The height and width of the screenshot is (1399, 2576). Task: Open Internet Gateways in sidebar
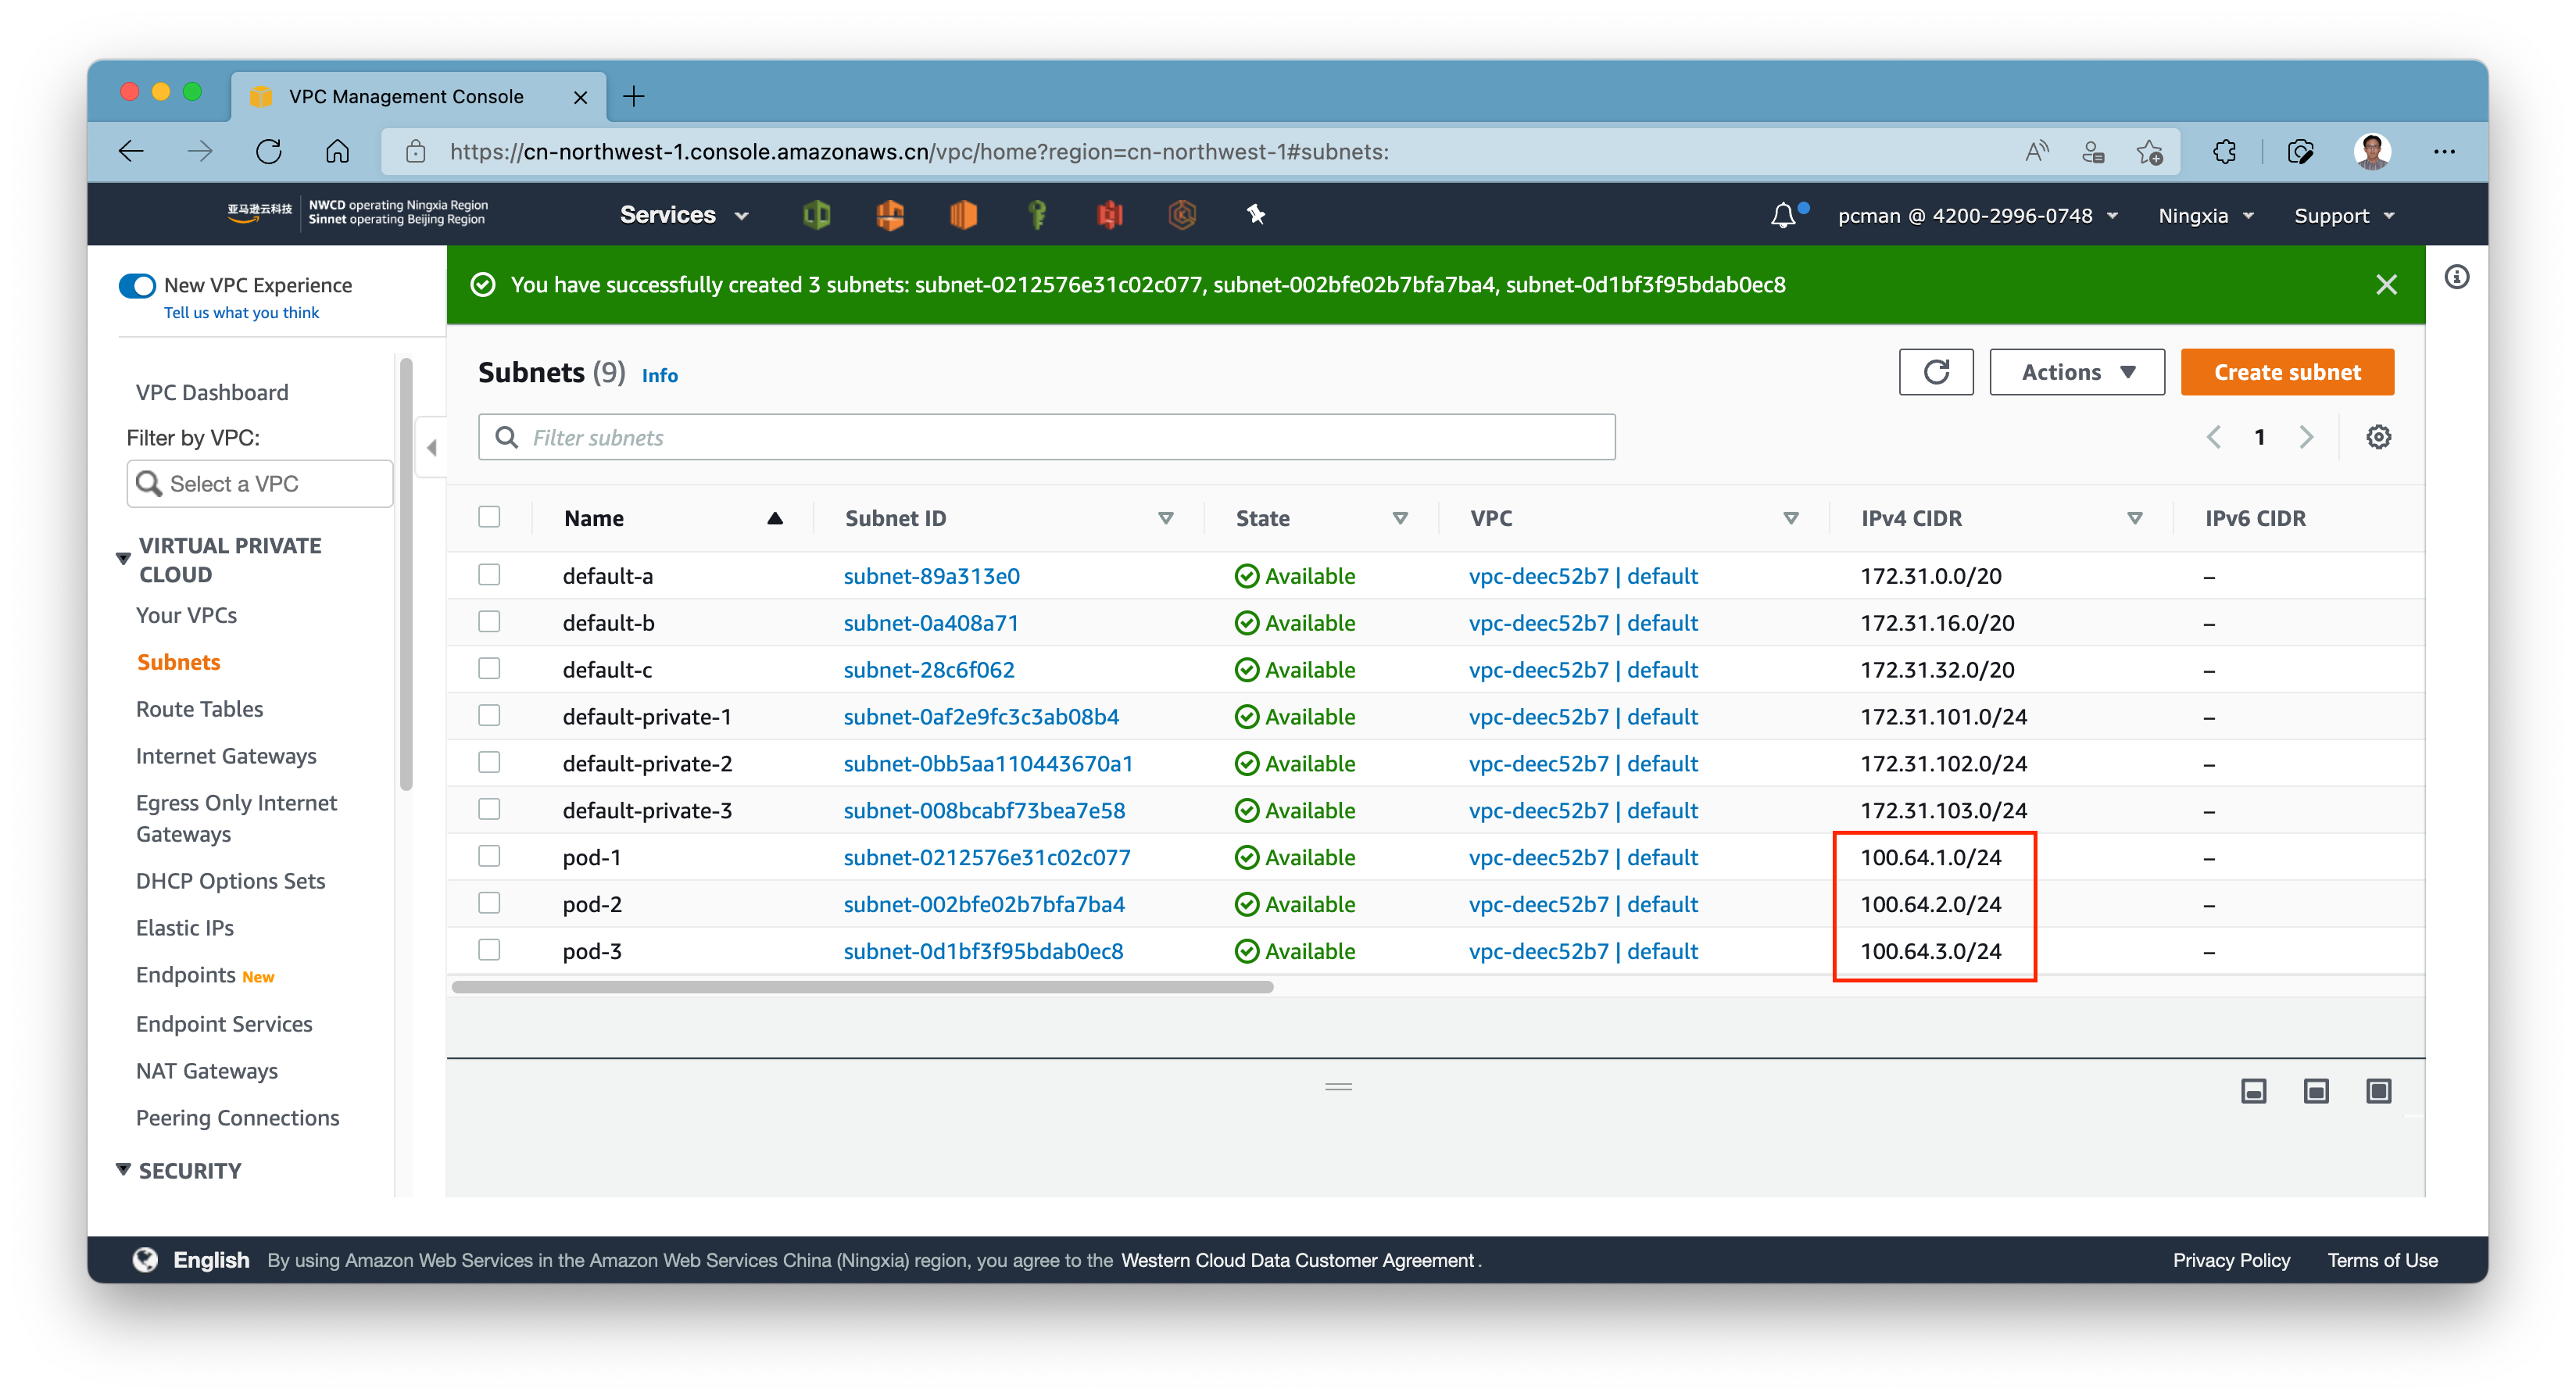tap(226, 756)
